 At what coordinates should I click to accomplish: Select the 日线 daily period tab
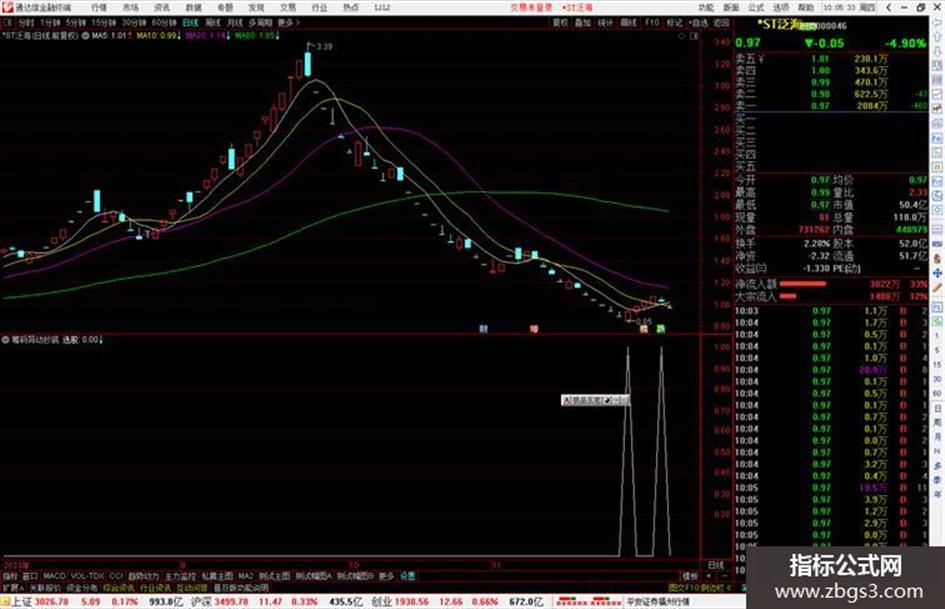[x=190, y=22]
